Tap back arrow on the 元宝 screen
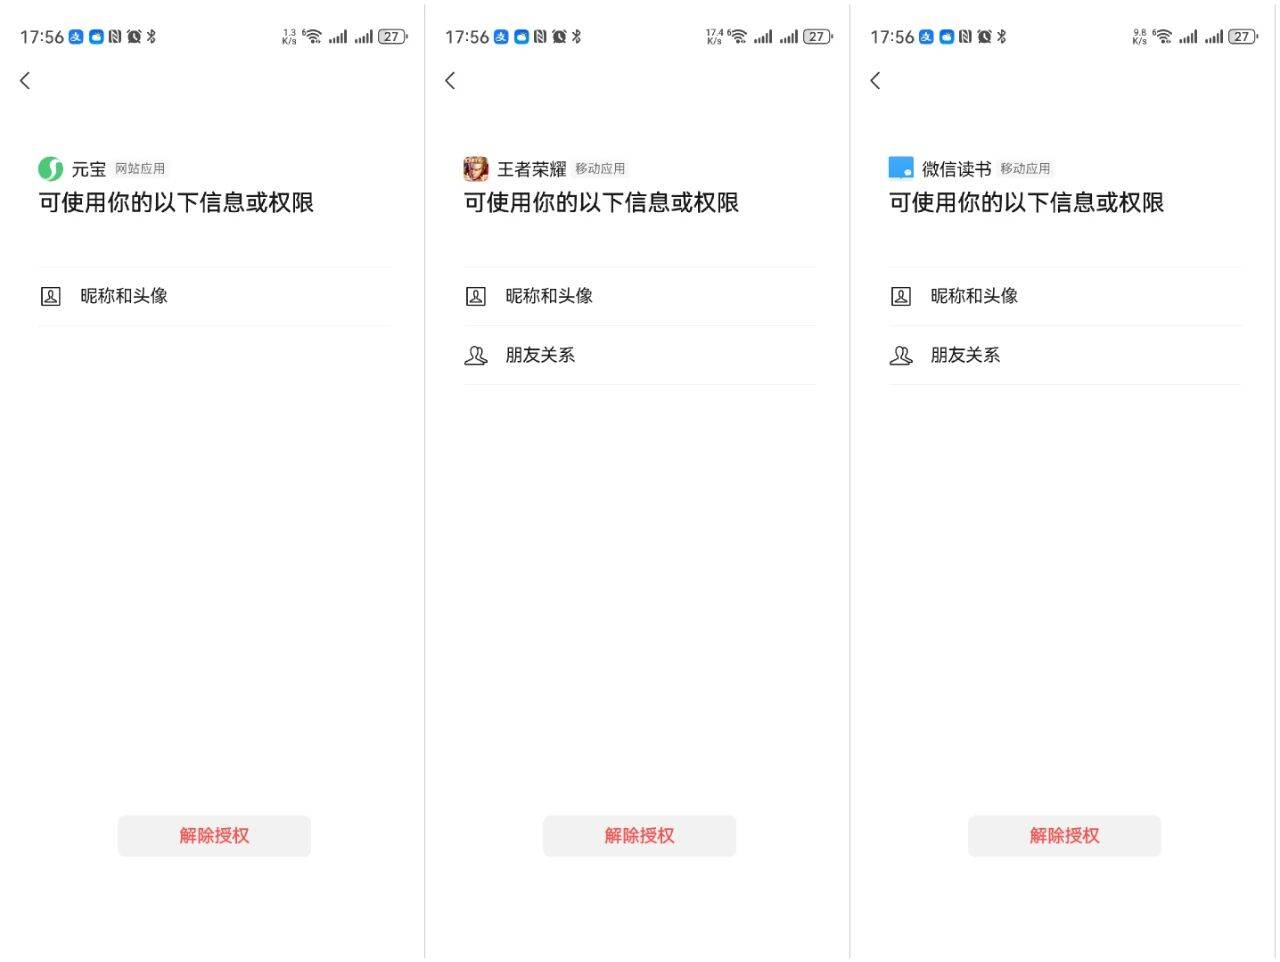Image resolution: width=1280 pixels, height=962 pixels. pos(25,81)
